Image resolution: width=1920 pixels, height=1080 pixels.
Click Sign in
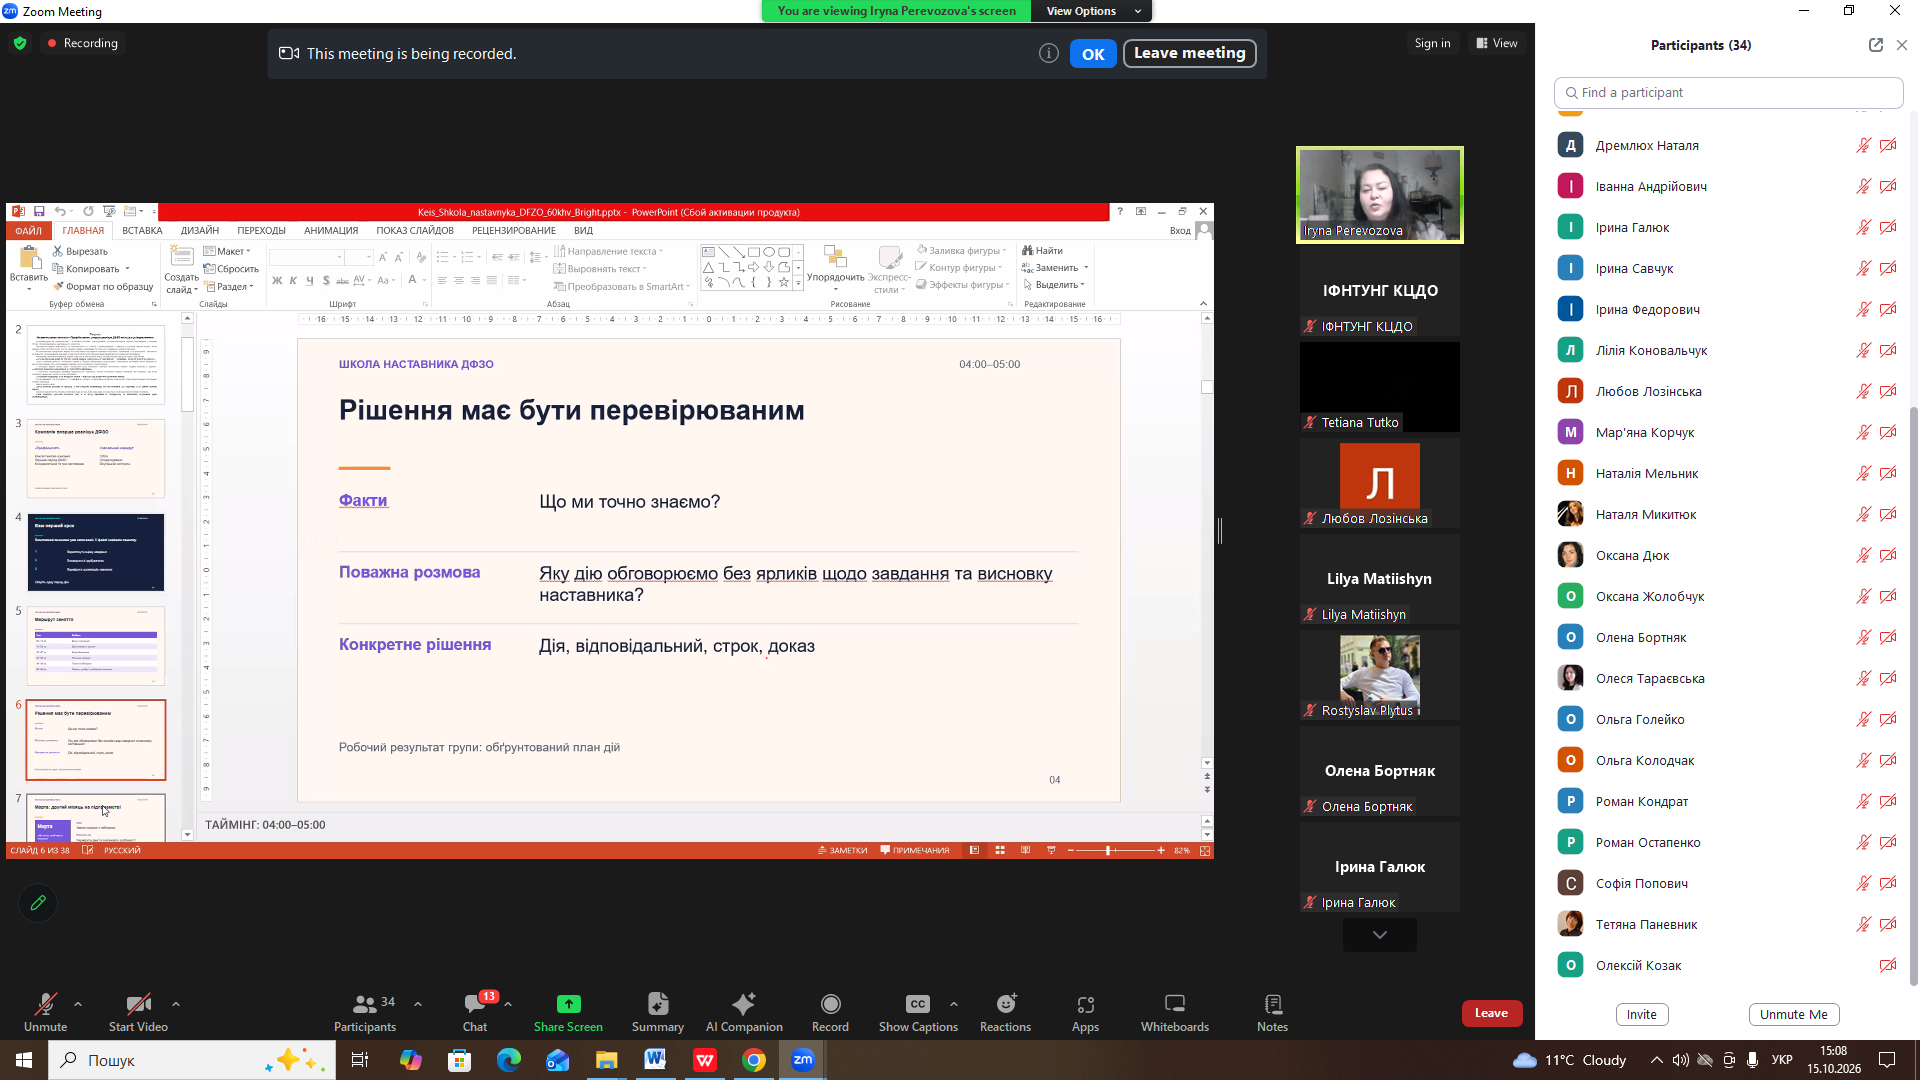click(1432, 43)
